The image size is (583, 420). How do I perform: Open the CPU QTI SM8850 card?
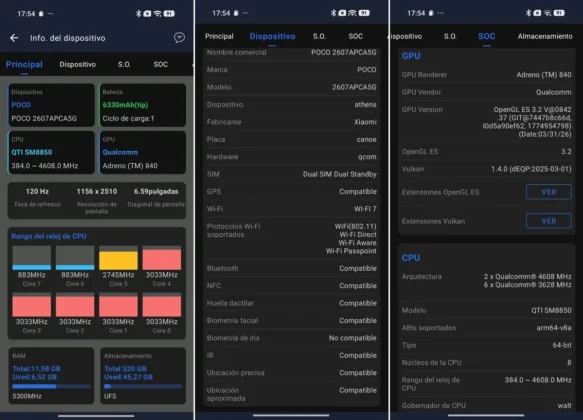point(51,152)
